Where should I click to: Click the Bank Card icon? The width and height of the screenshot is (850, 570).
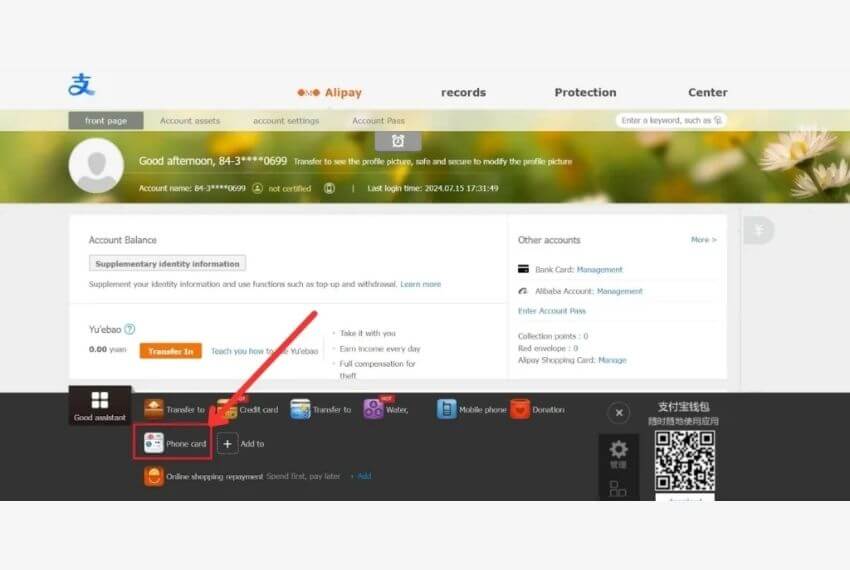[x=523, y=269]
